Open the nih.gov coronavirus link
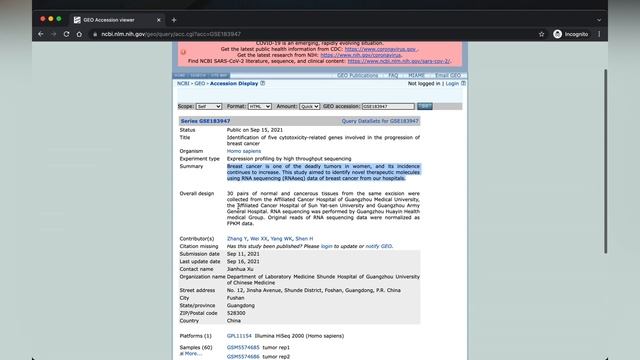 (360, 55)
